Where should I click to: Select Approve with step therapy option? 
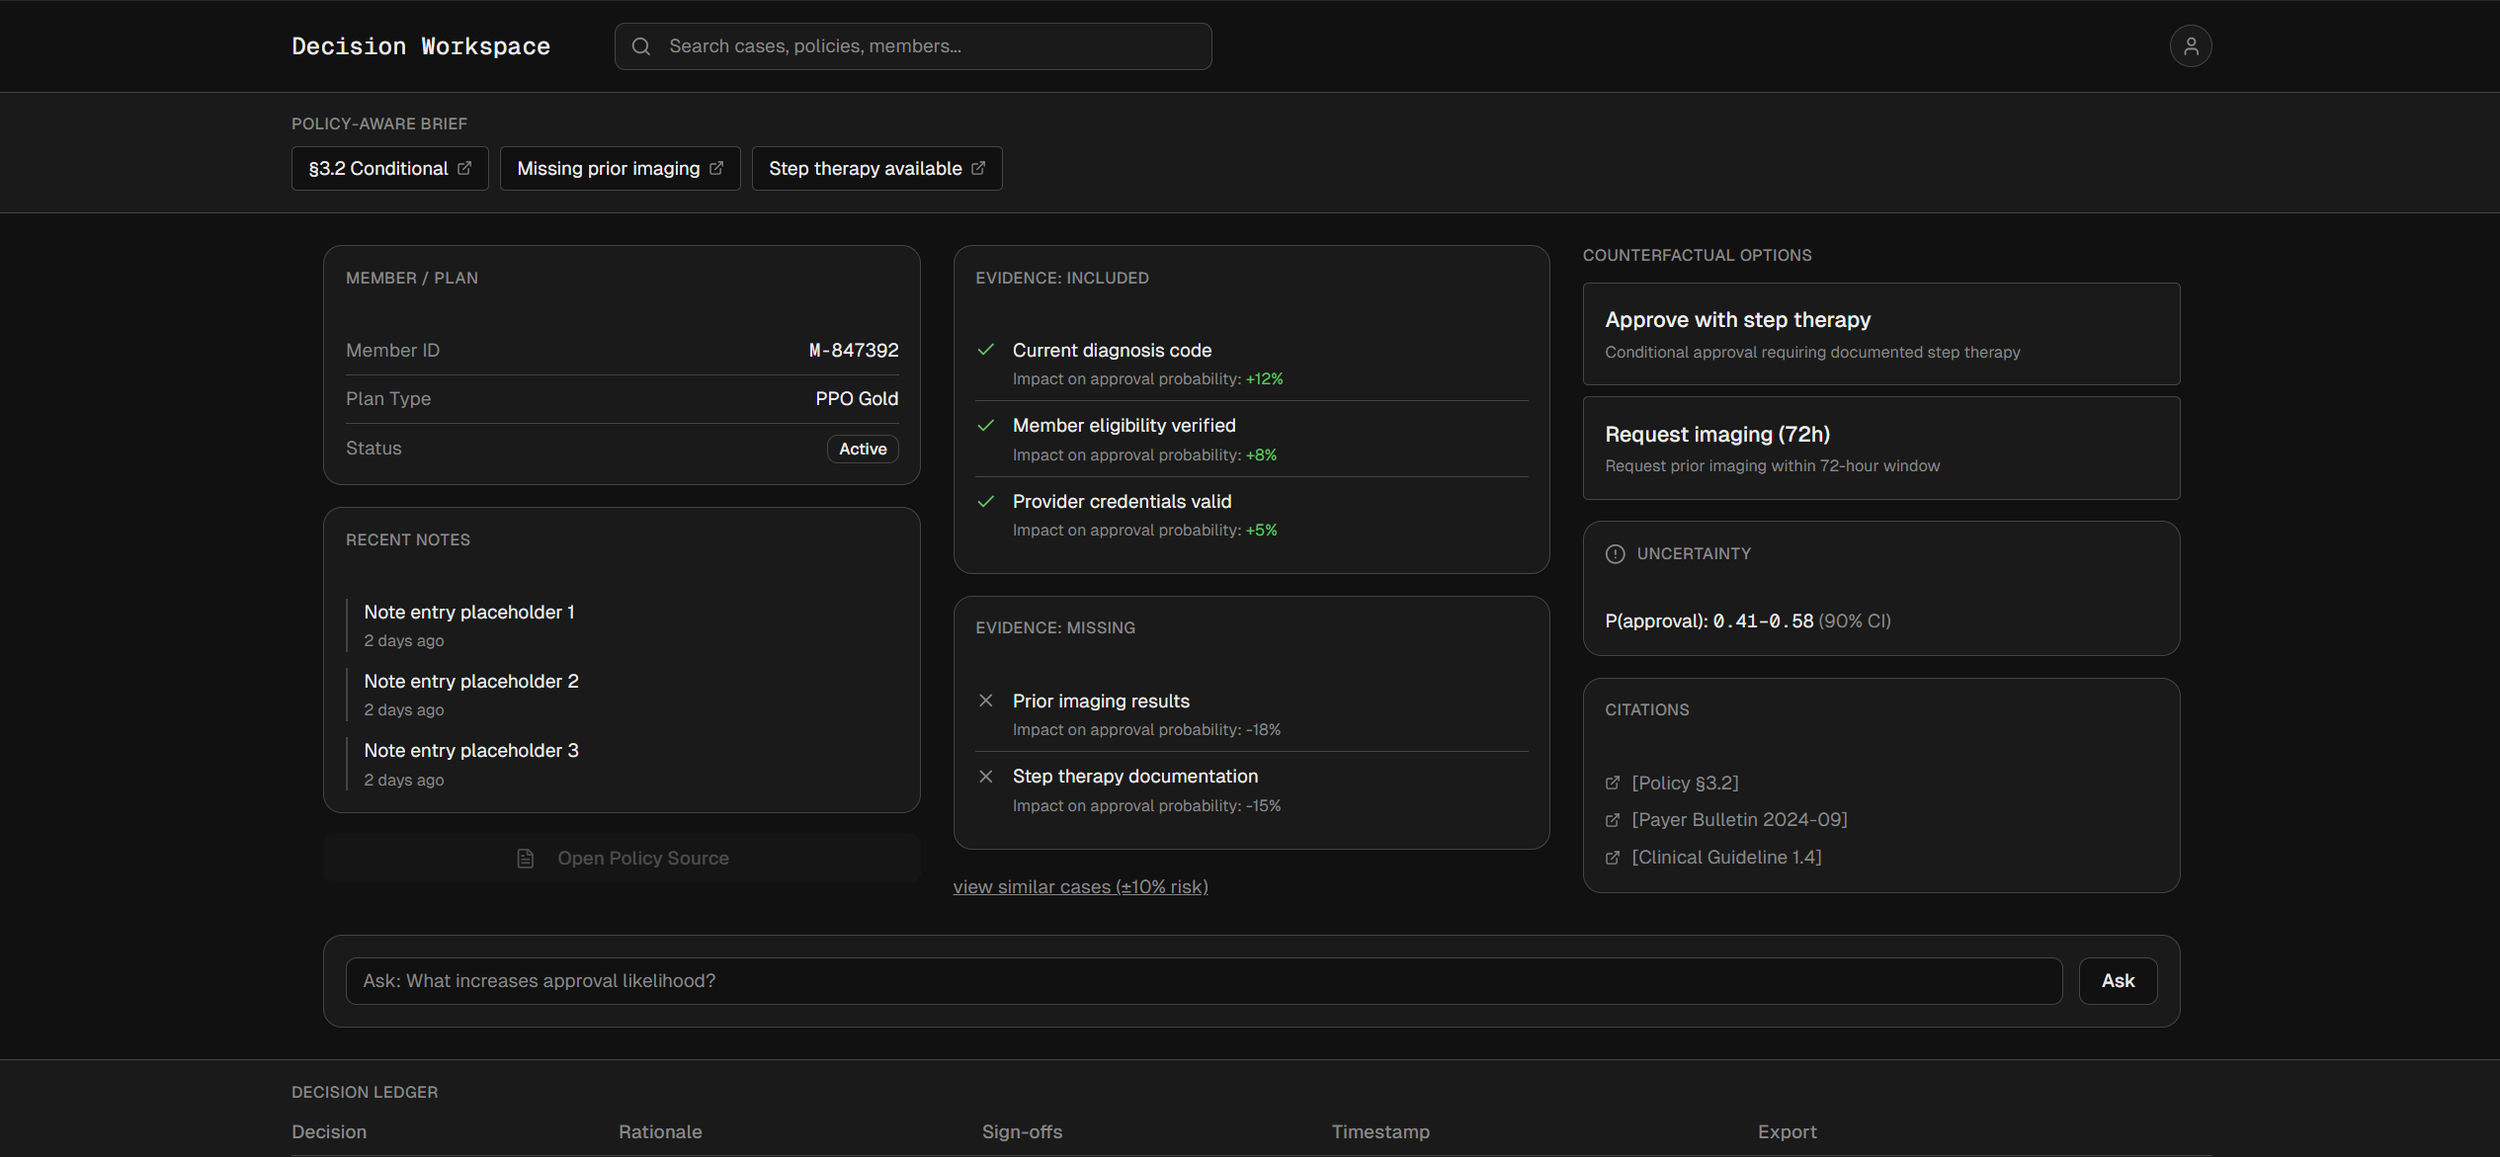coord(1880,334)
